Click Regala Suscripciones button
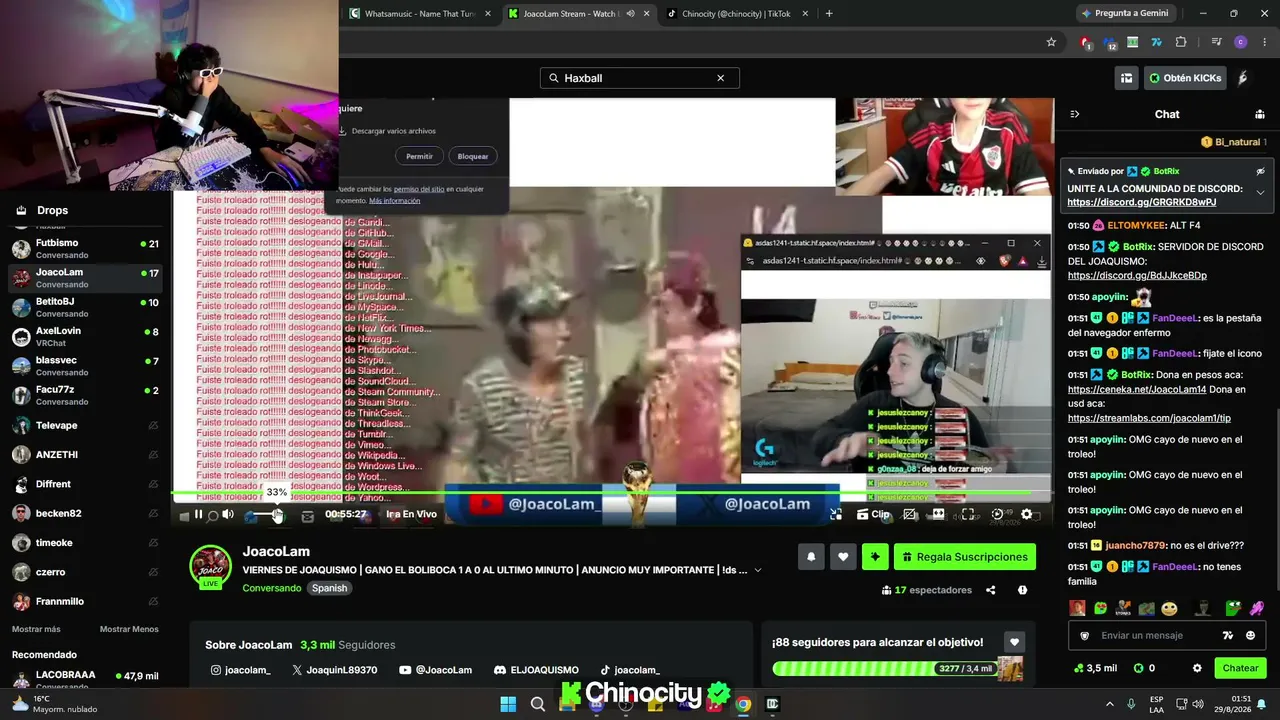The width and height of the screenshot is (1280, 720). [x=965, y=557]
